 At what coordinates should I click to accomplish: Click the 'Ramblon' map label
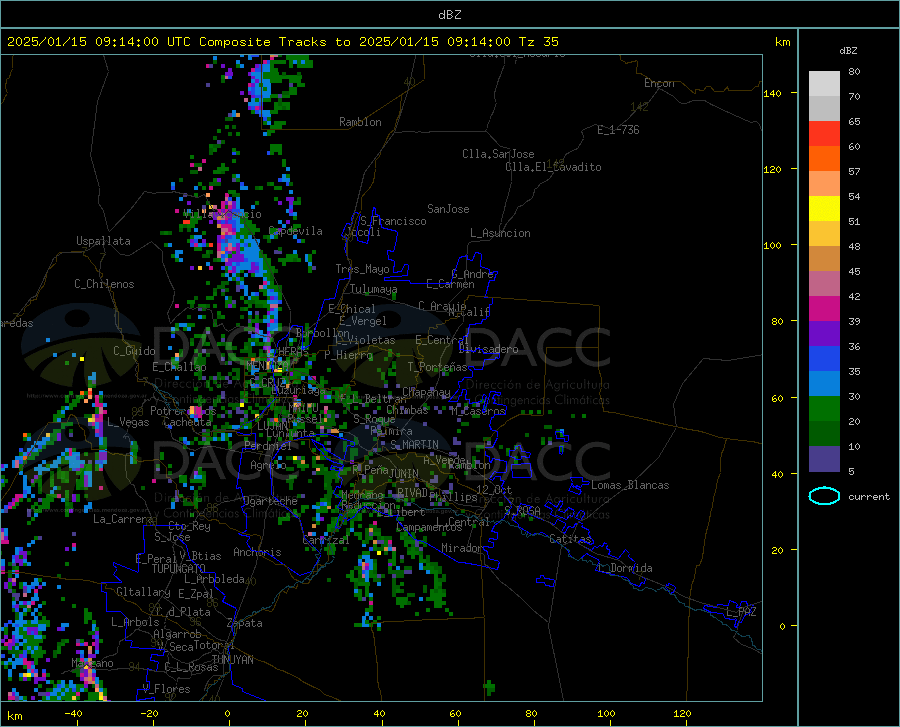click(360, 122)
